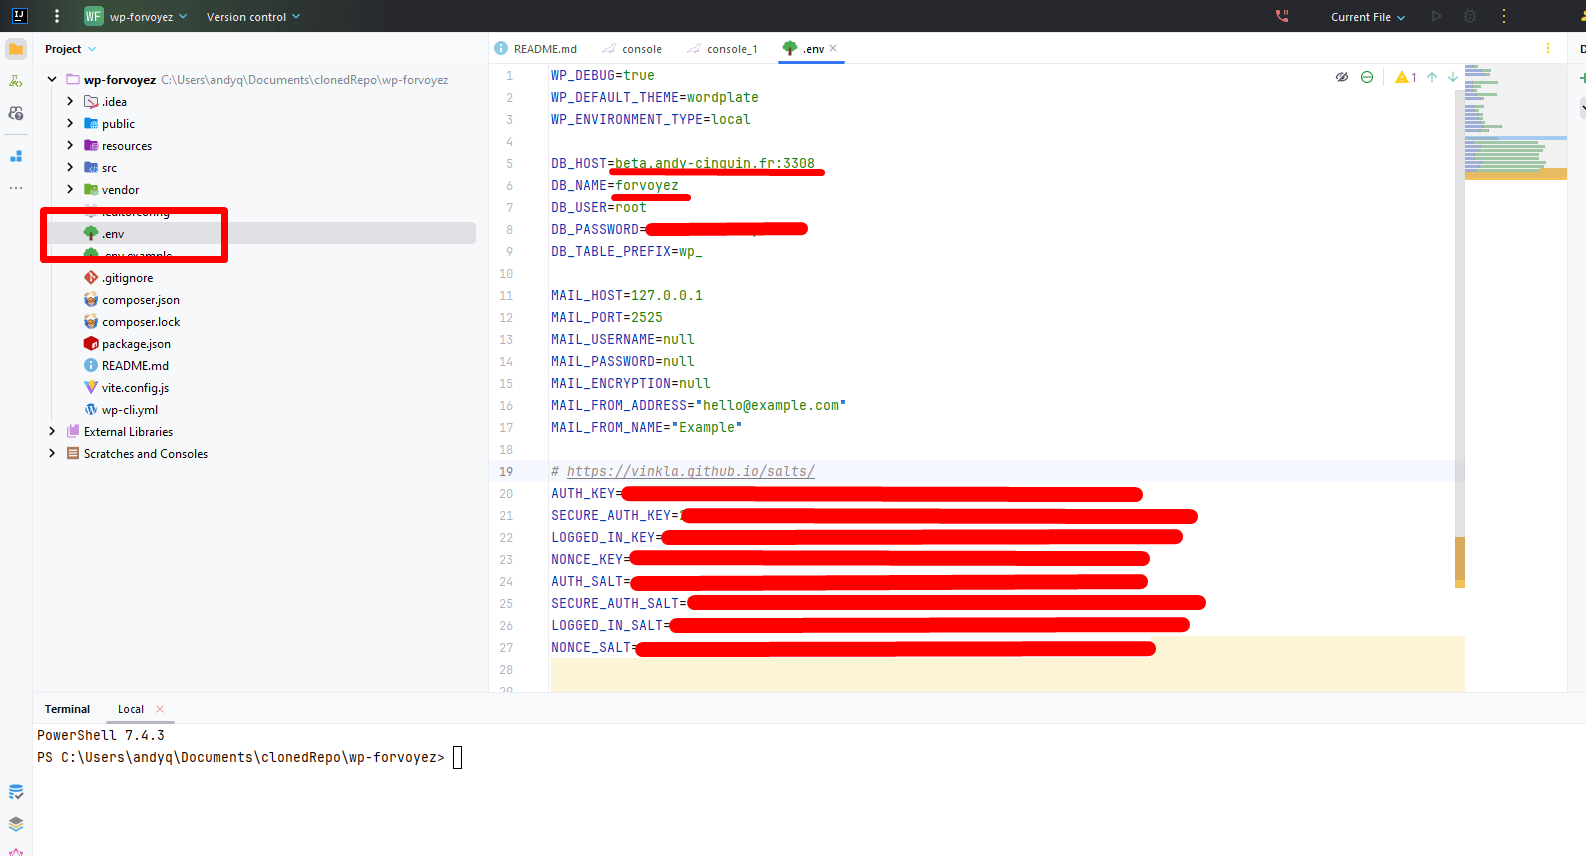Expand the .idea folder
Screen dimensions: 1586x856
[x=70, y=101]
